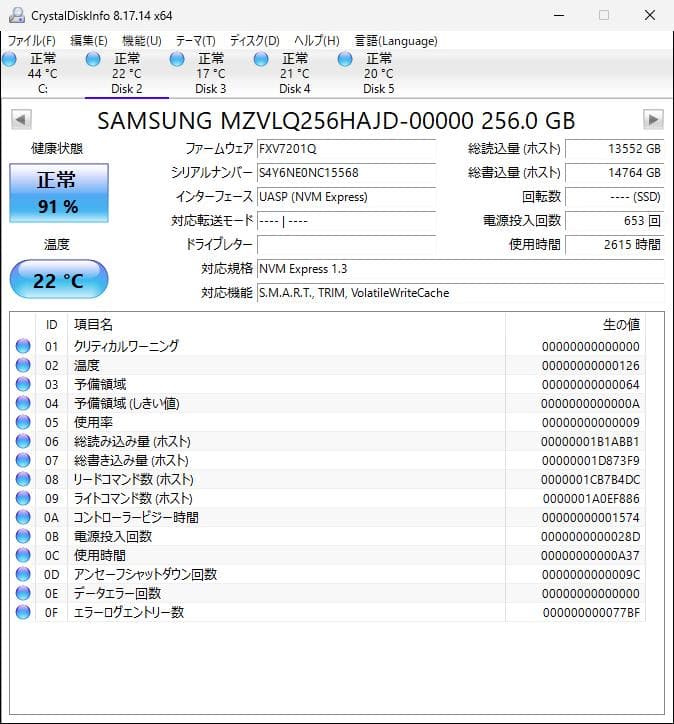The height and width of the screenshot is (724, 674).
Task: Click power-on hours value 2615 時間
Action: [x=614, y=245]
